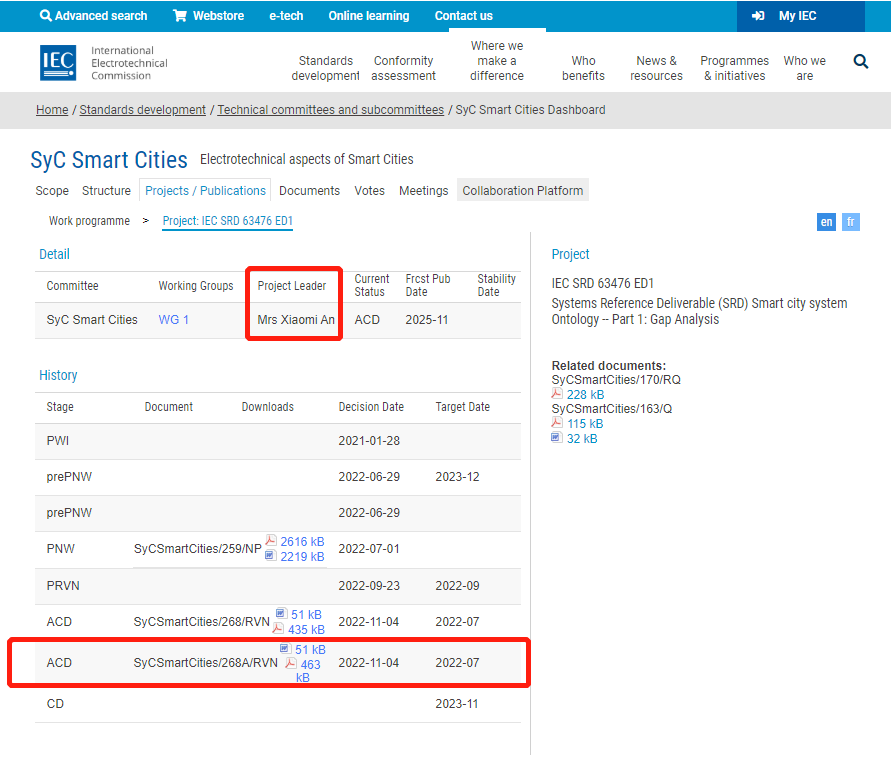
Task: Open Where we make a difference menu
Action: click(497, 61)
